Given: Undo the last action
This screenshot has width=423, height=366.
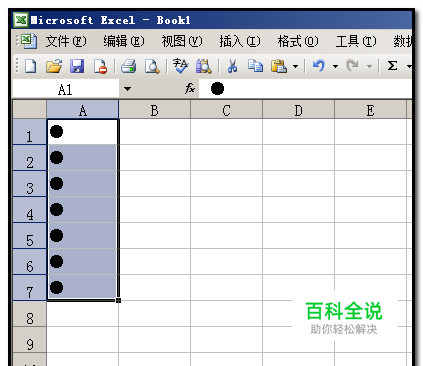Looking at the screenshot, I should (319, 66).
